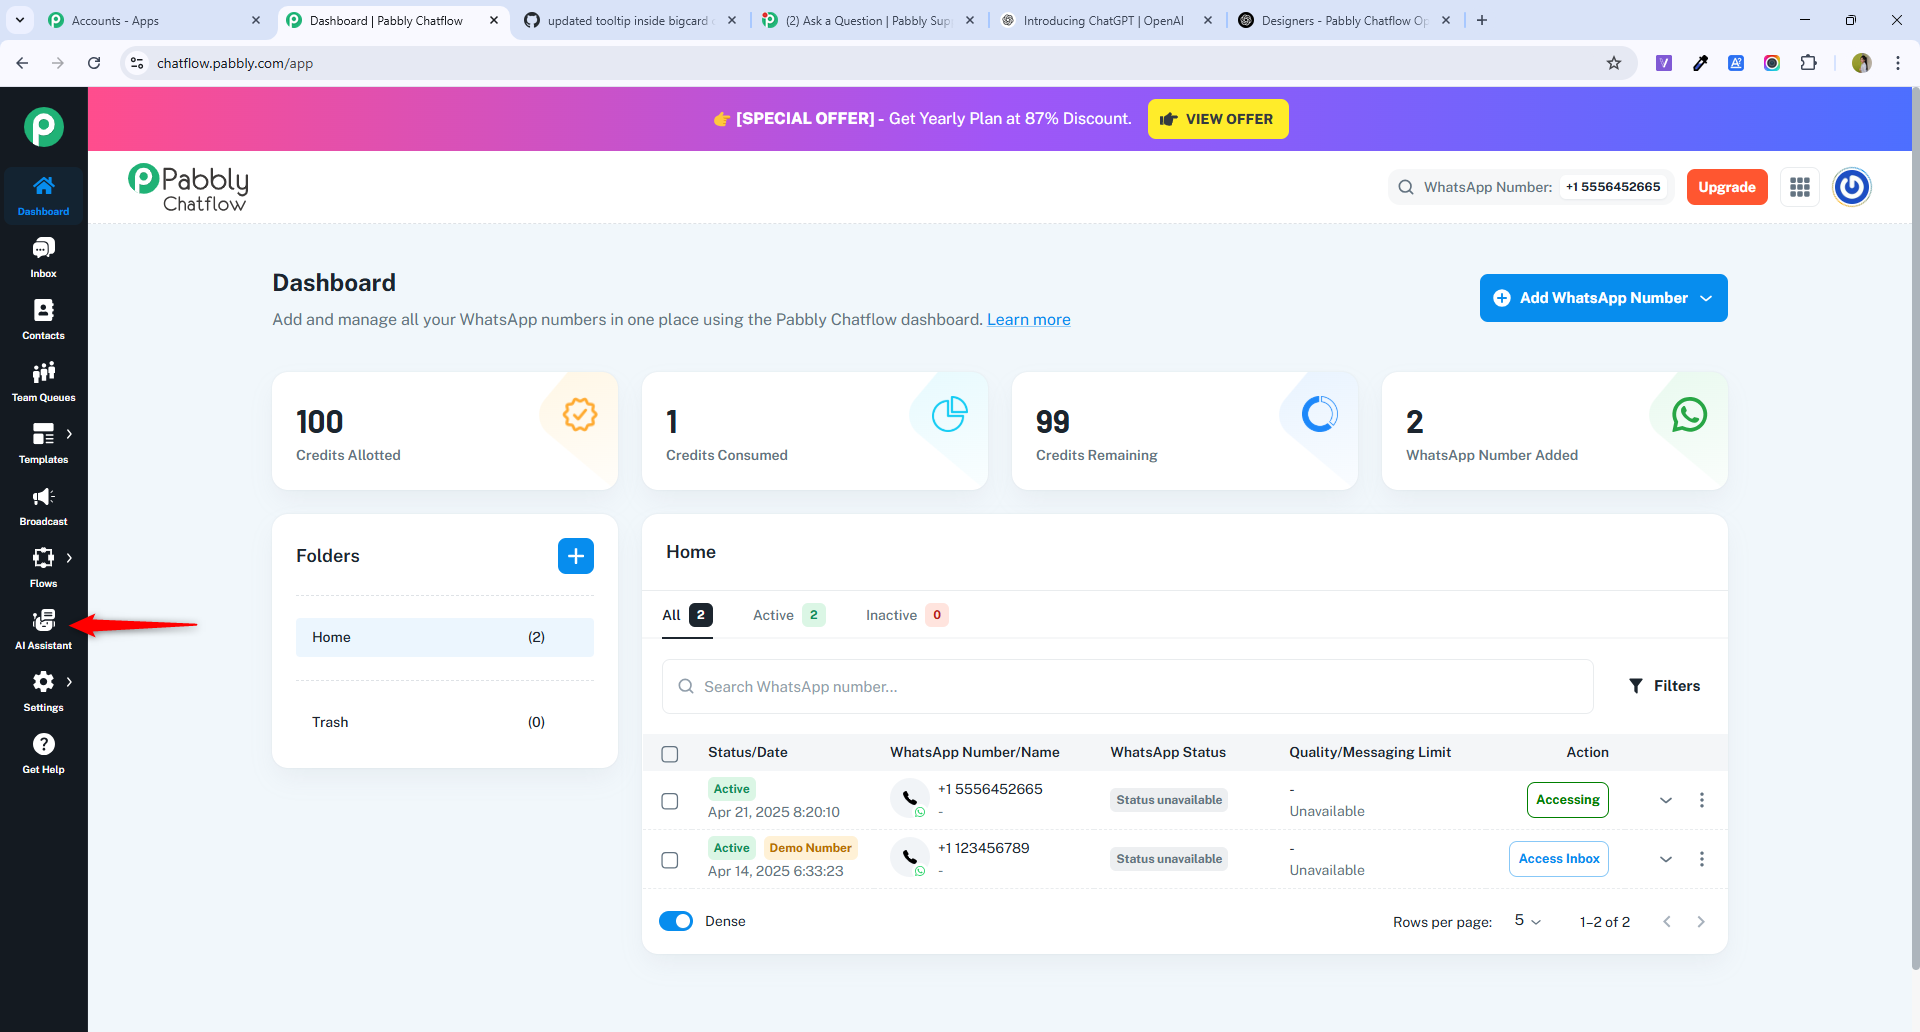The height and width of the screenshot is (1032, 1920).
Task: Select all rows via header checkbox
Action: point(670,754)
